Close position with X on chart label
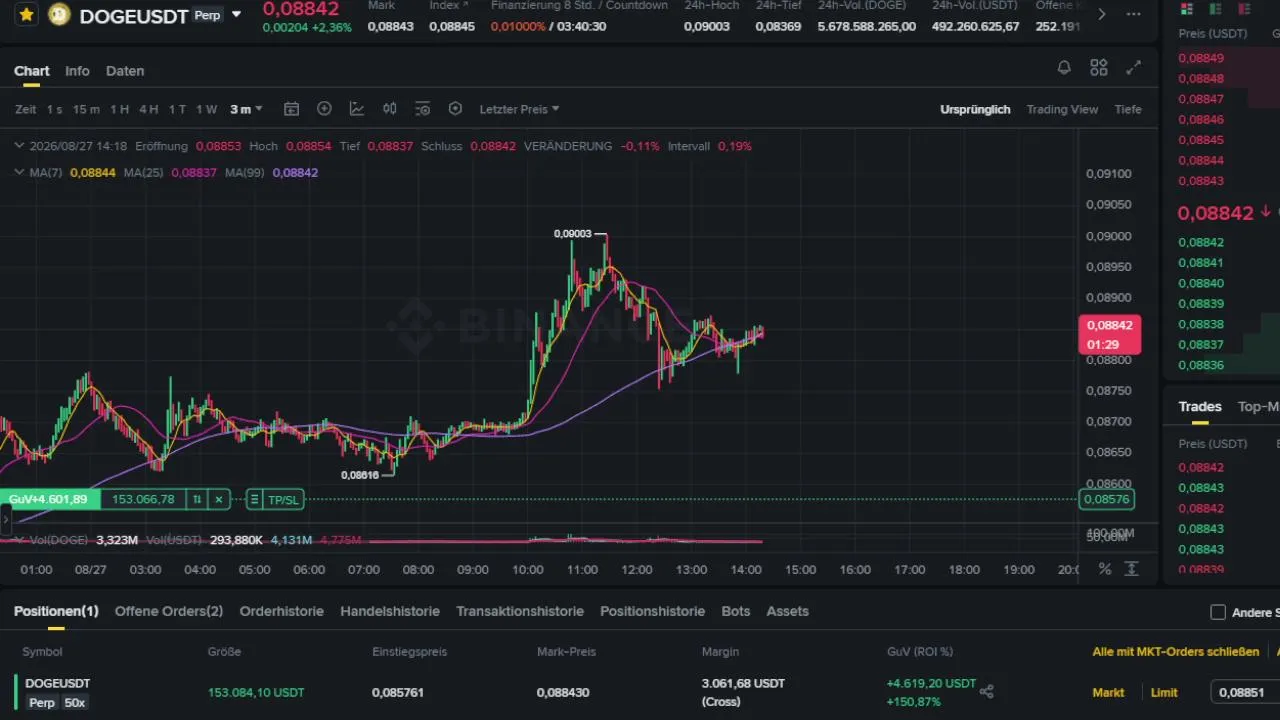The width and height of the screenshot is (1280, 720). click(219, 499)
